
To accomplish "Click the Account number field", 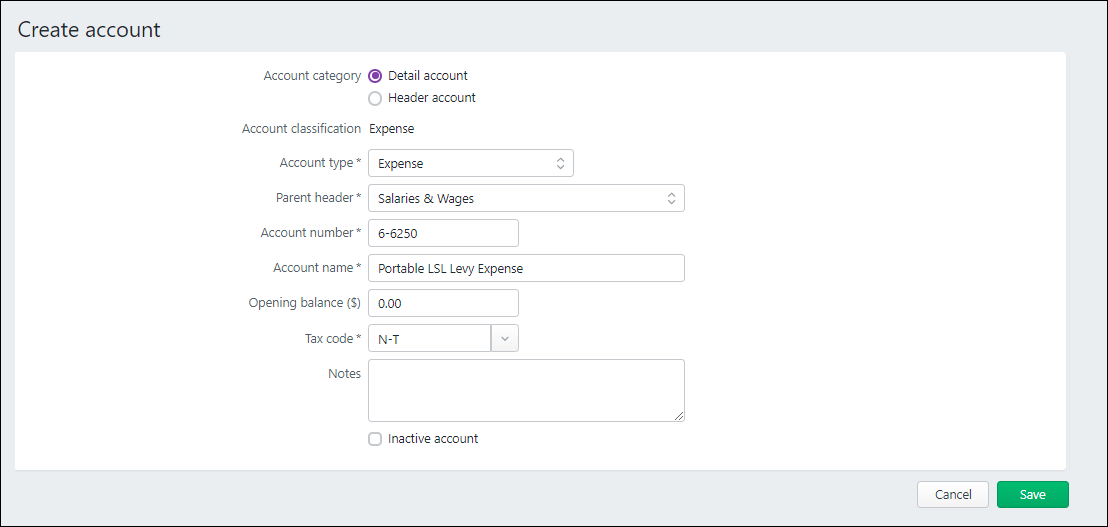I will point(443,233).
